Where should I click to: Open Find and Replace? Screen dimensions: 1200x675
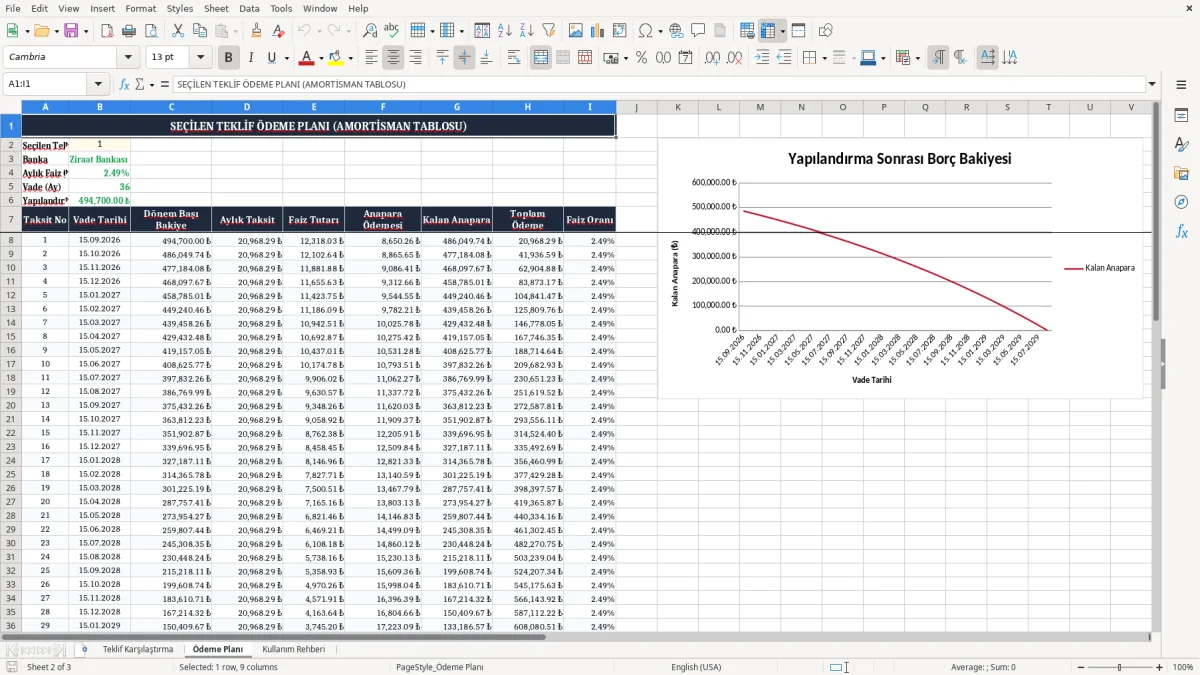tap(370, 31)
